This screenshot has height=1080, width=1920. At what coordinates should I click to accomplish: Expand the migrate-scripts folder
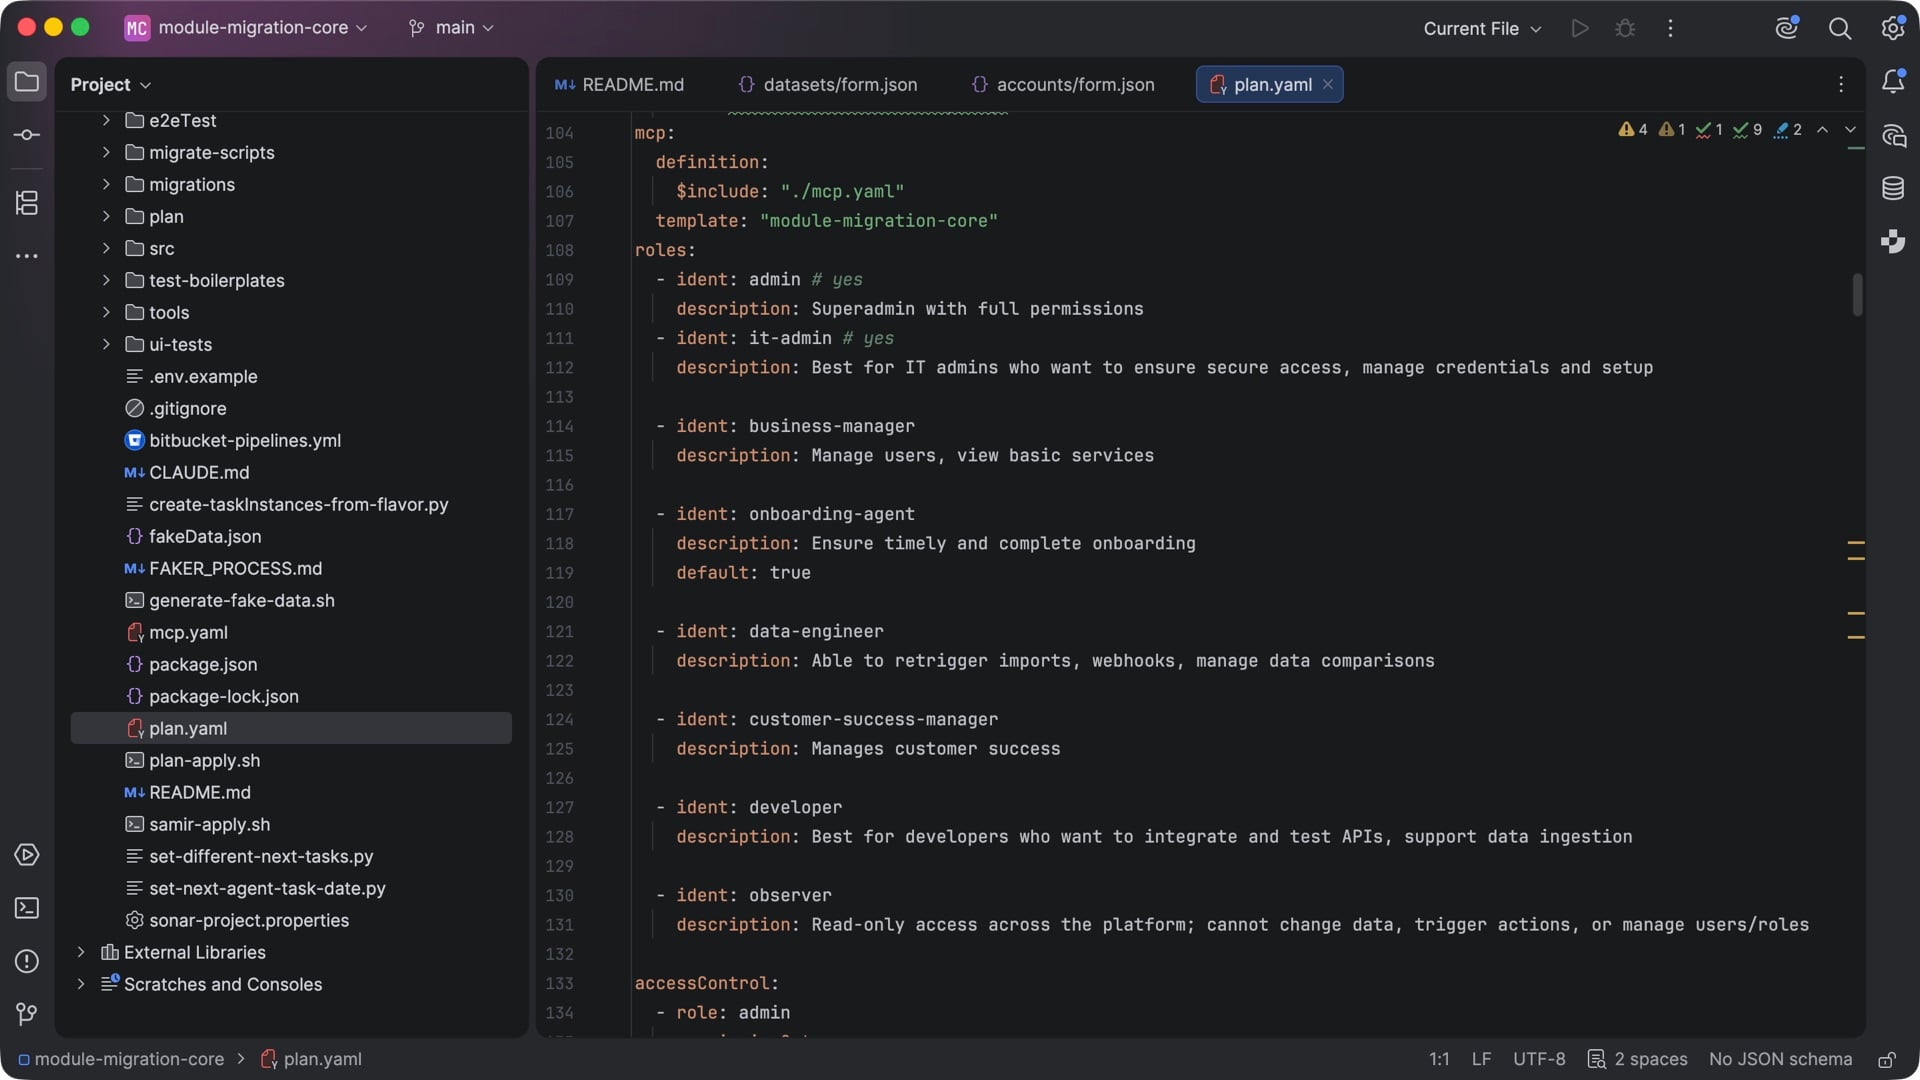point(106,153)
